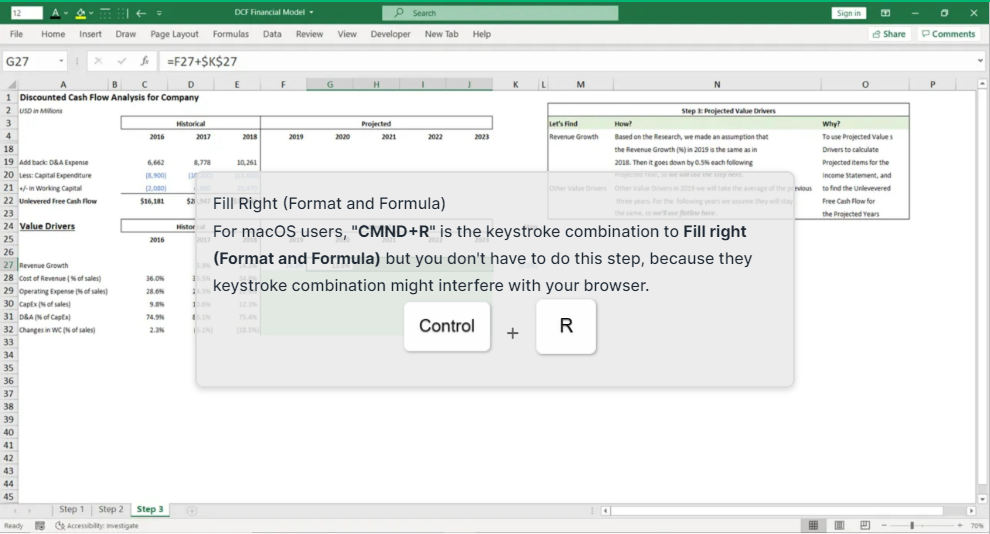Click the Sign in button

click(848, 13)
